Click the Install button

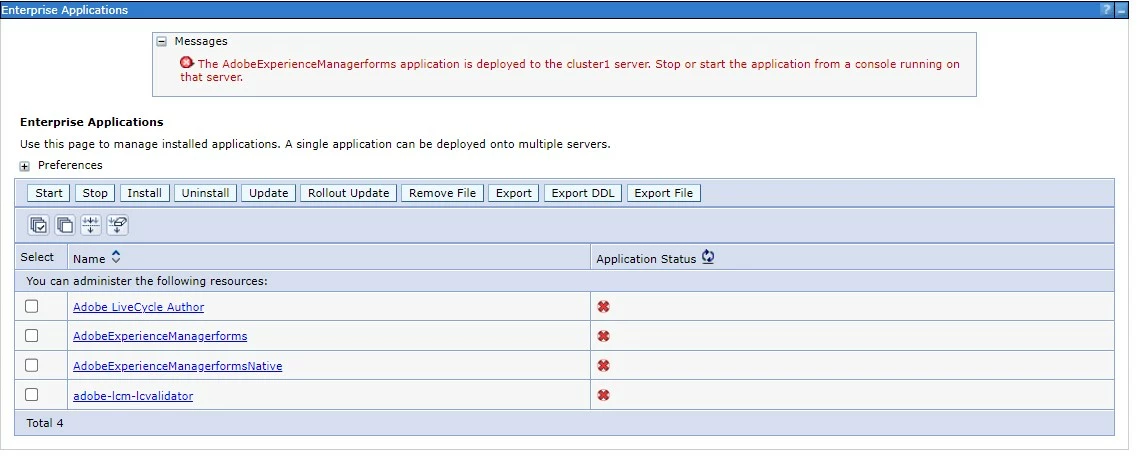[145, 193]
